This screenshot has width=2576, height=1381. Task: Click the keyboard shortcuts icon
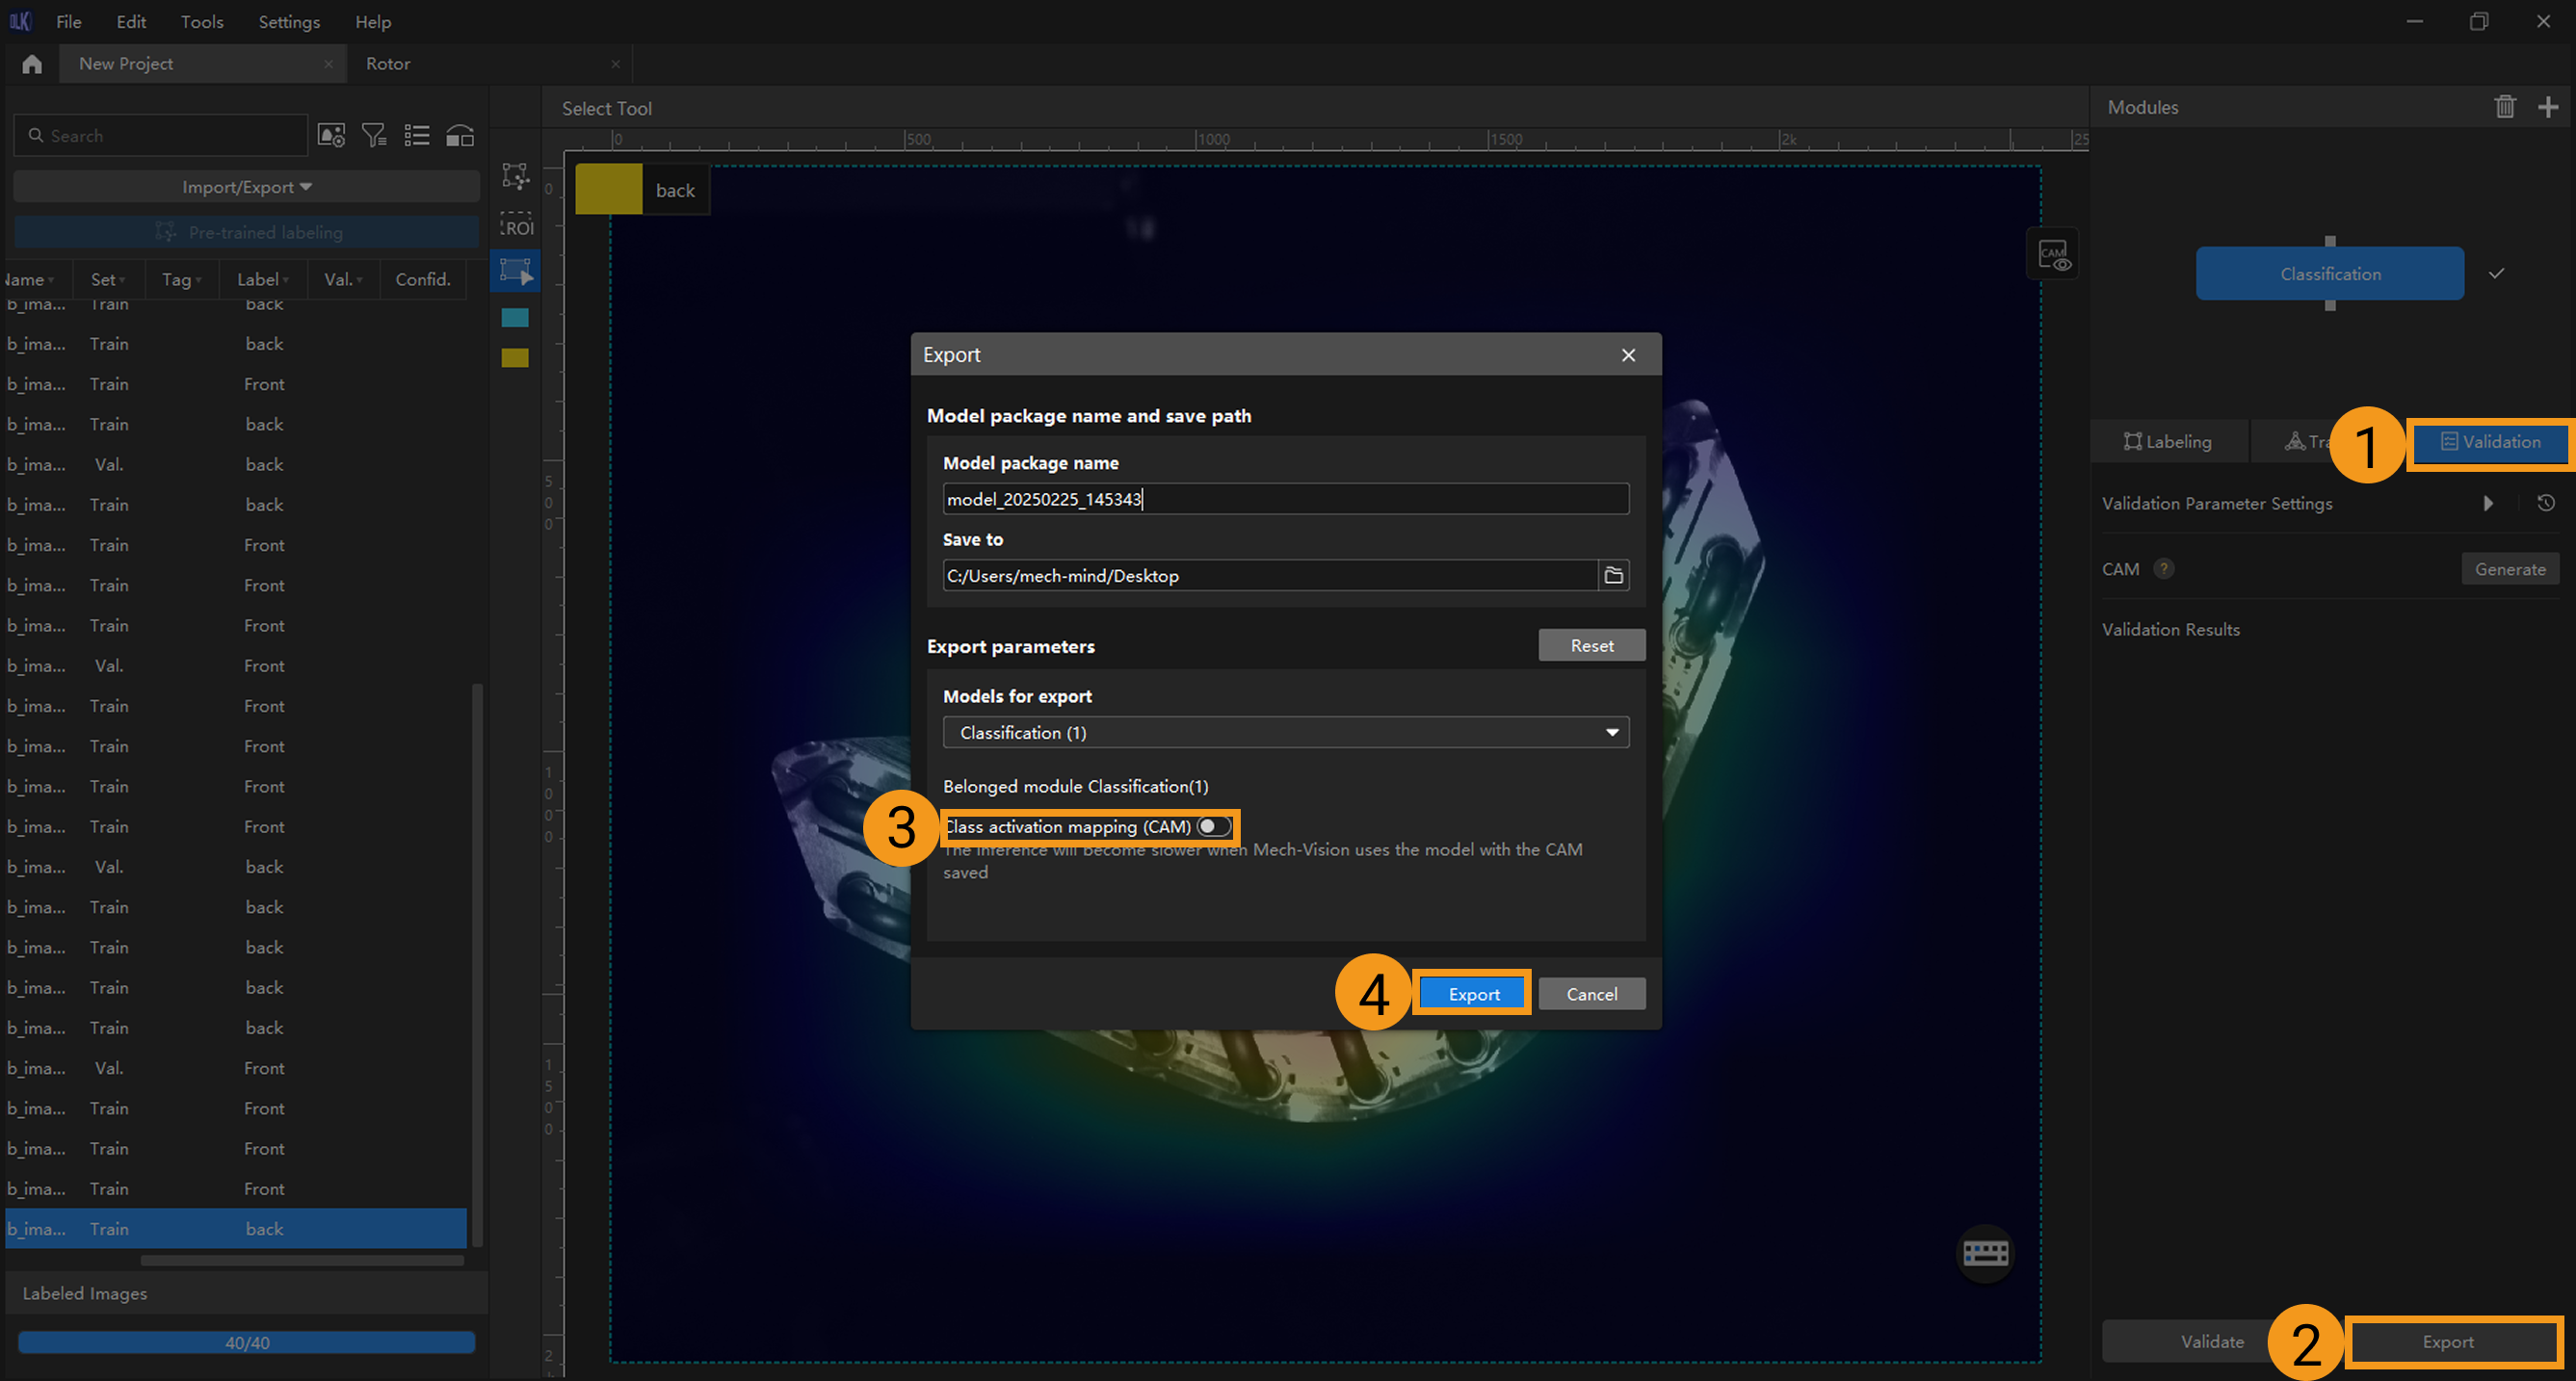[x=1985, y=1252]
